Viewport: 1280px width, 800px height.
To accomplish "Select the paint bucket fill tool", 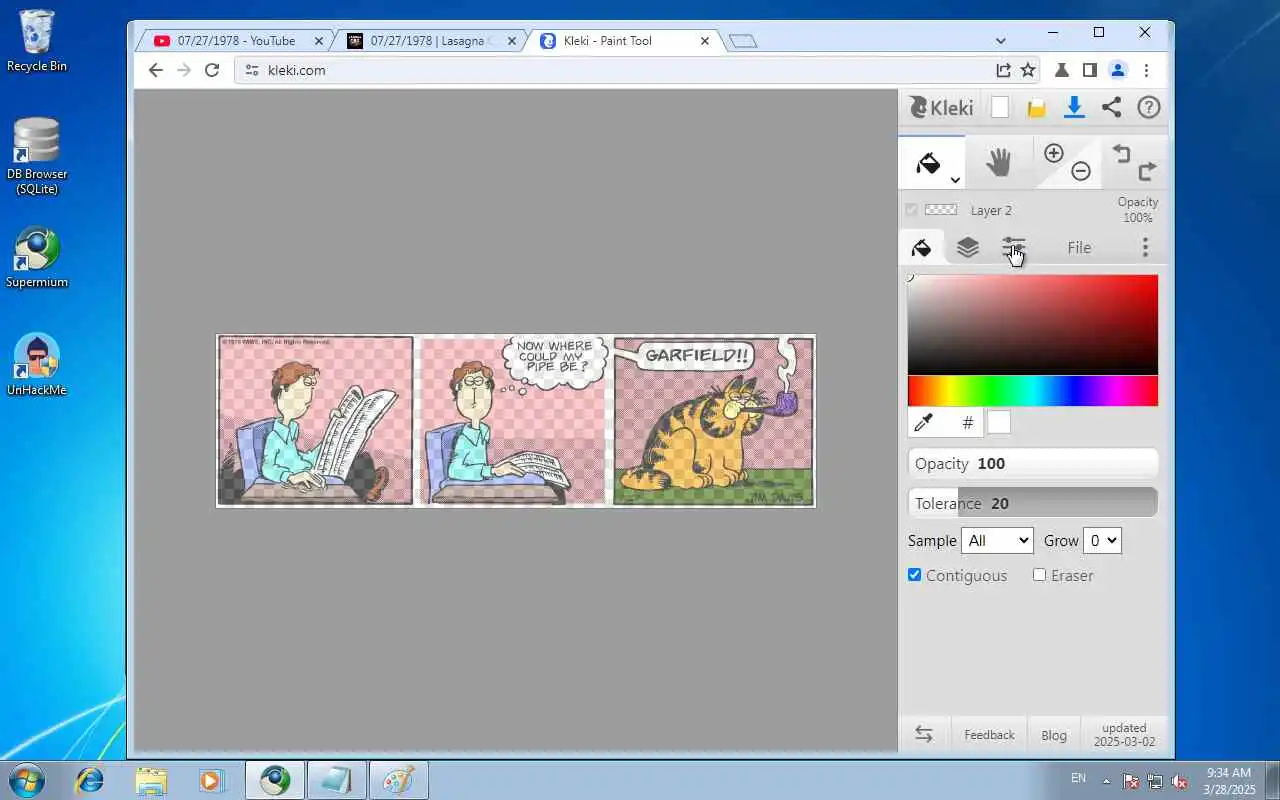I will click(x=931, y=163).
